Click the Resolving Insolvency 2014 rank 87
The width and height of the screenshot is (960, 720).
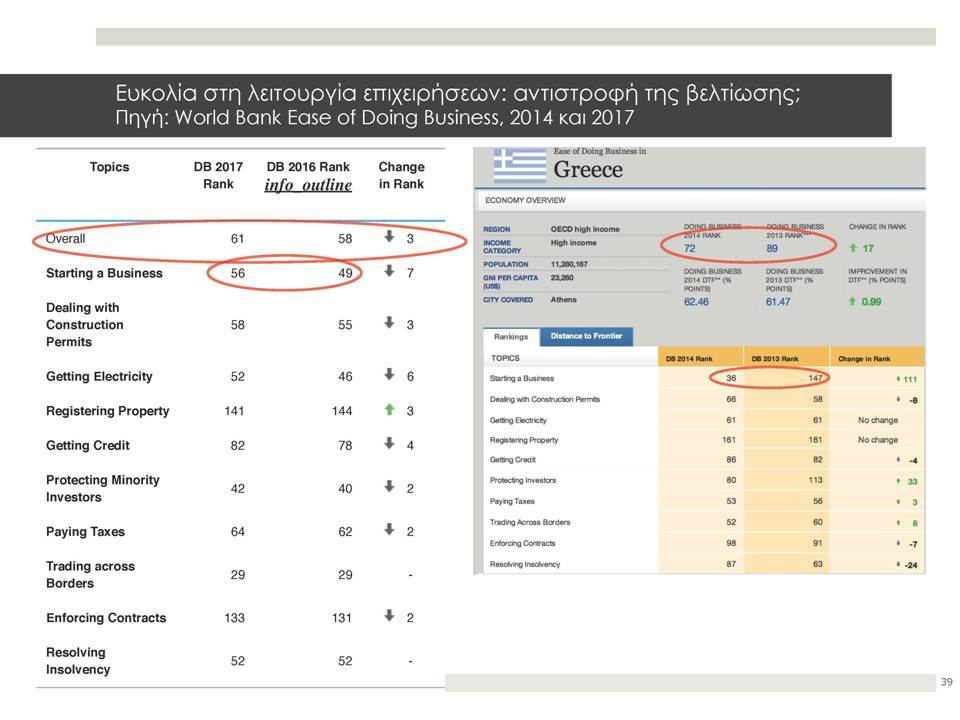coord(731,564)
